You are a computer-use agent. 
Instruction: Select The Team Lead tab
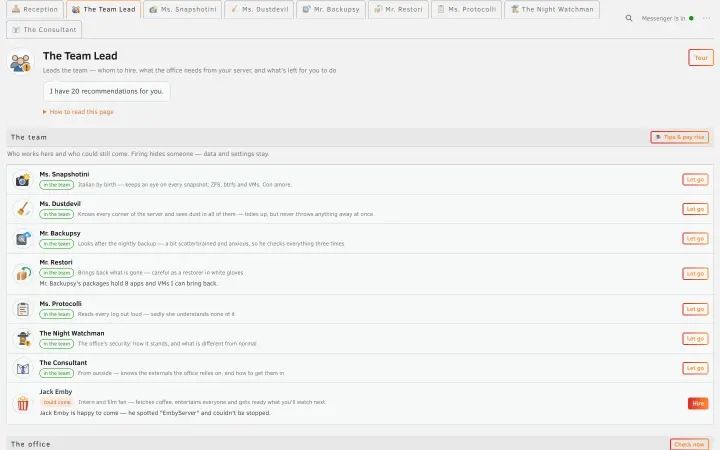103,9
